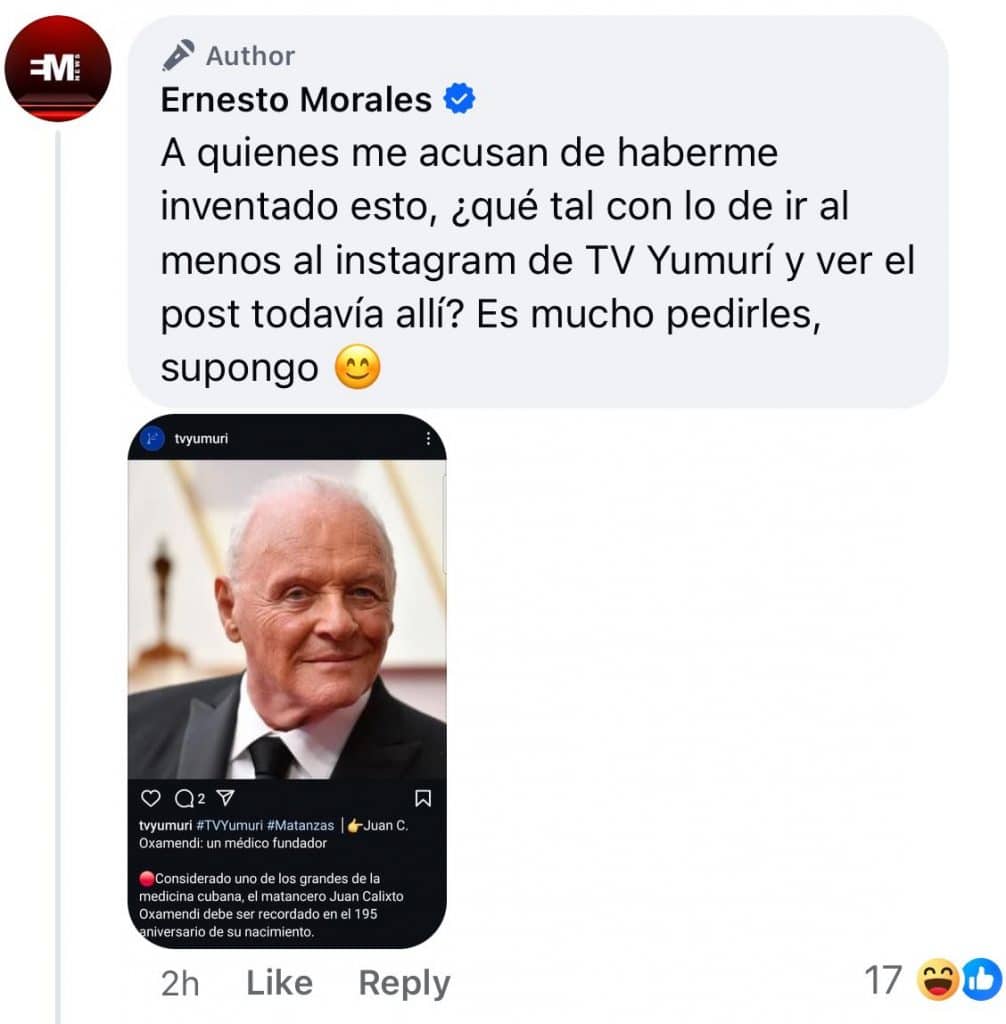Screen dimensions: 1006x1024
Task: Click the blue verified badge icon
Action: (x=459, y=99)
